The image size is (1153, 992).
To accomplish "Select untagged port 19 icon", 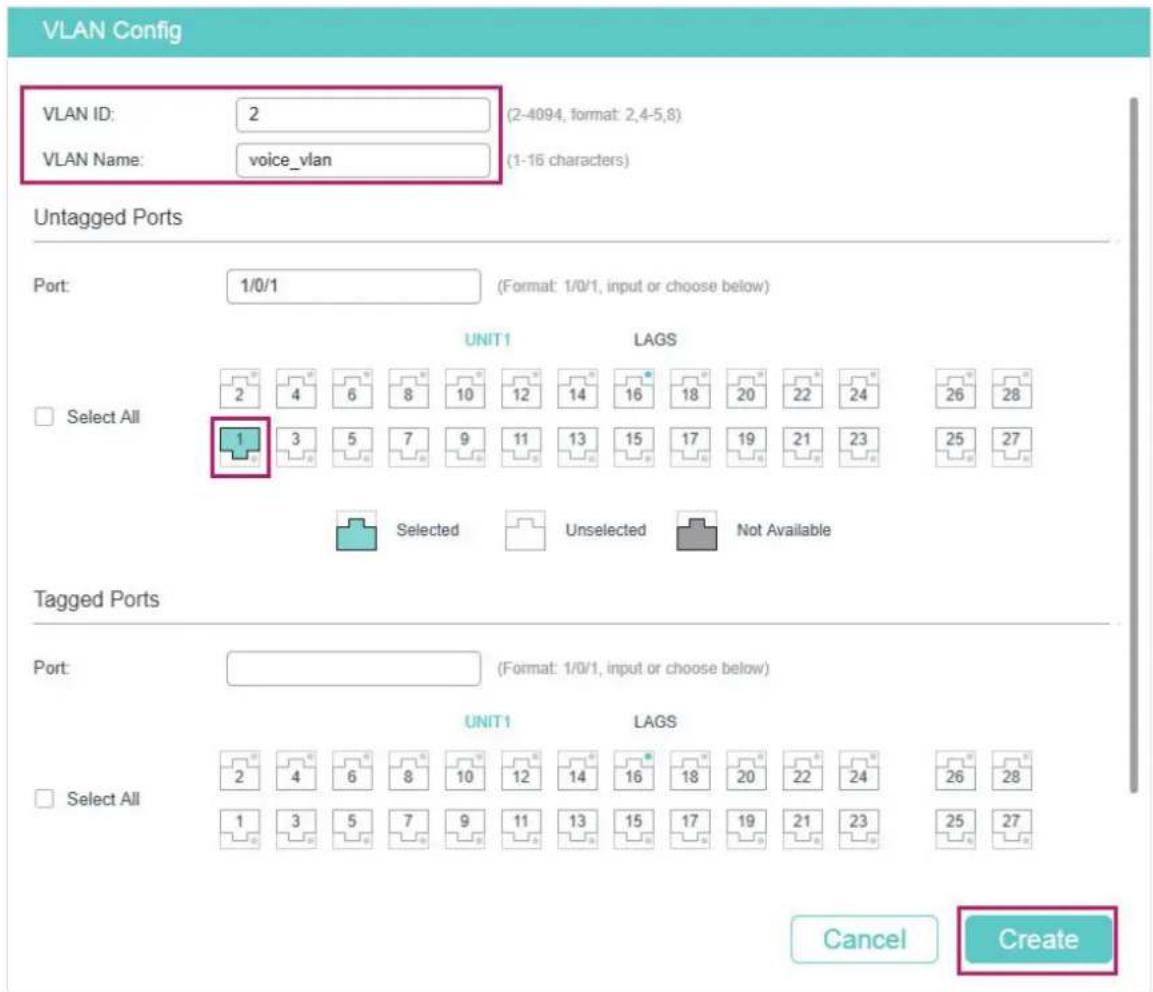I will pyautogui.click(x=746, y=446).
